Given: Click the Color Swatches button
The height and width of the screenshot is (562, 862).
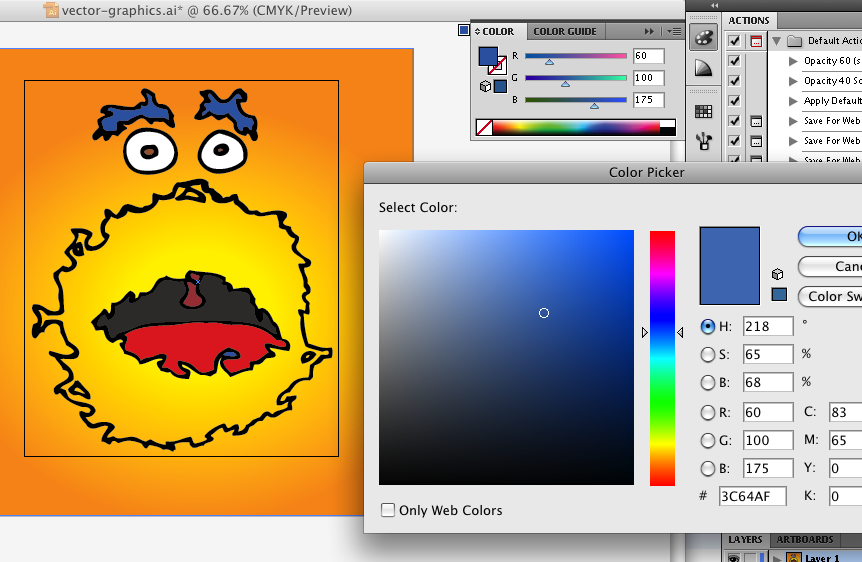Looking at the screenshot, I should [829, 296].
